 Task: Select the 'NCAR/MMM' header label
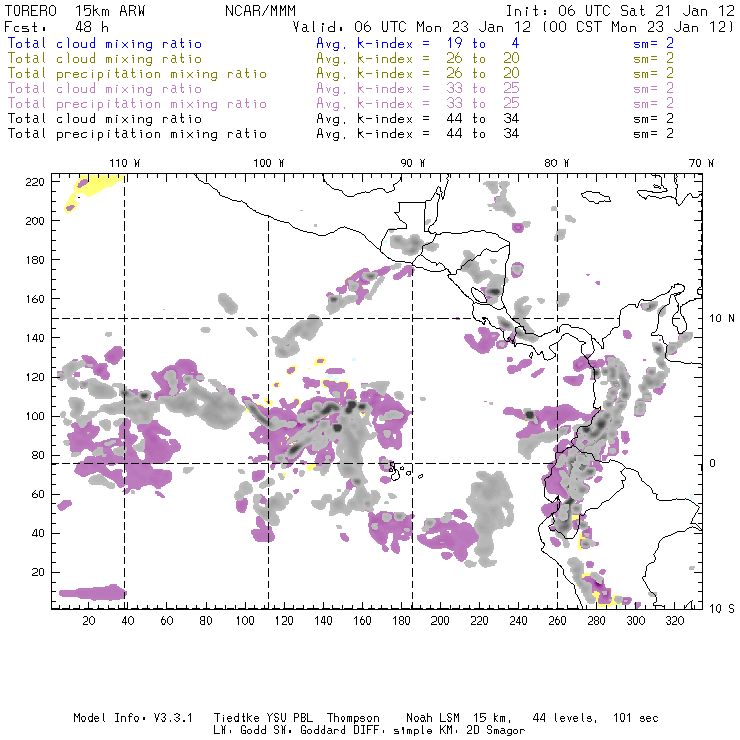tap(260, 11)
